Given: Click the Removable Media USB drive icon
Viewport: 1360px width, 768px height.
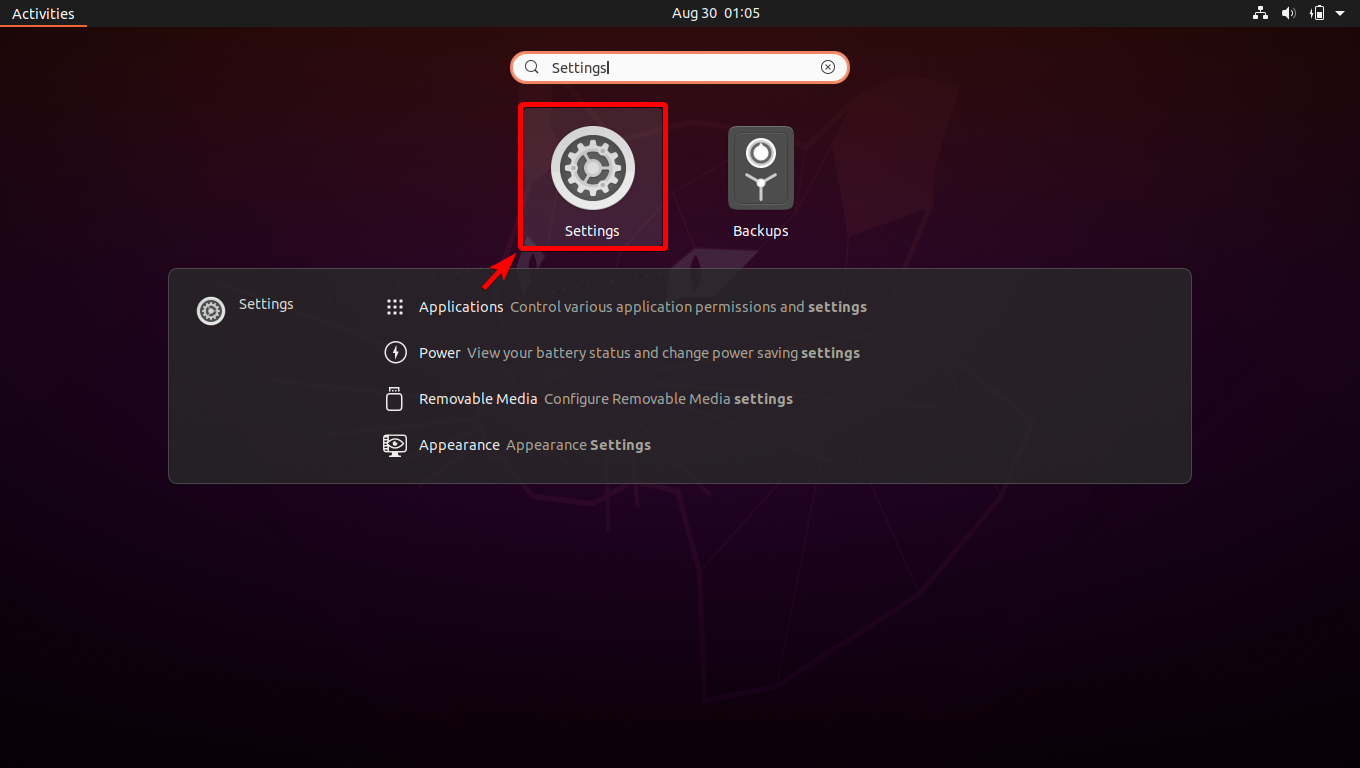Looking at the screenshot, I should click(395, 399).
